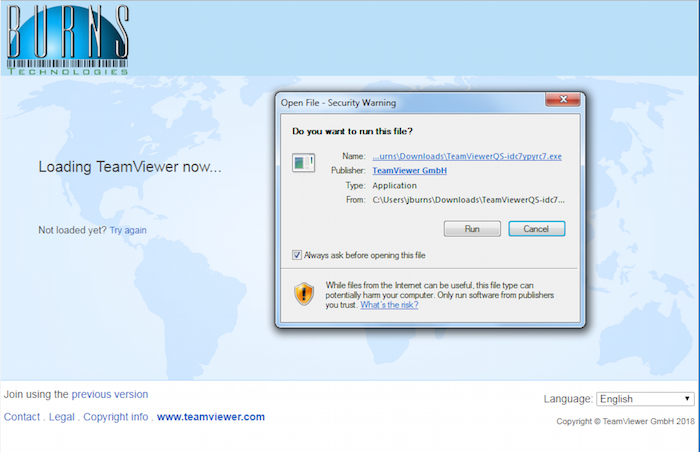Open the TeamViewer GmbH publisher link
Image resolution: width=700 pixels, height=452 pixels.
(409, 171)
